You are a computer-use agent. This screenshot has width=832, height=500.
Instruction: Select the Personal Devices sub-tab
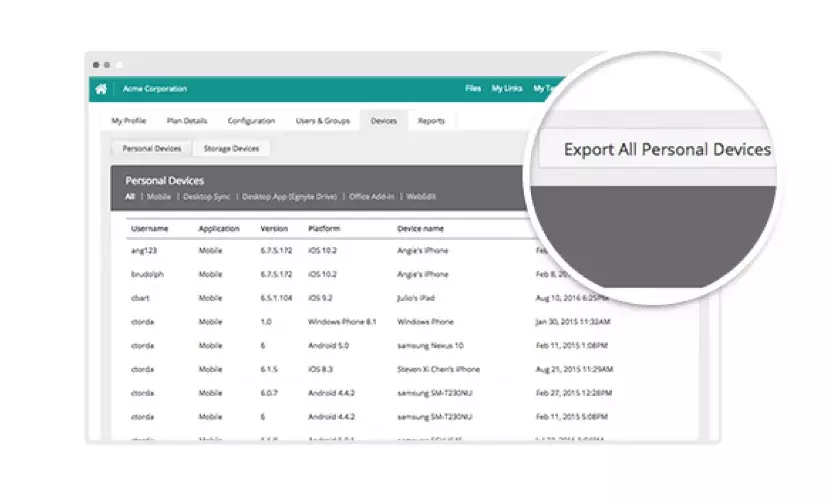[x=152, y=149]
